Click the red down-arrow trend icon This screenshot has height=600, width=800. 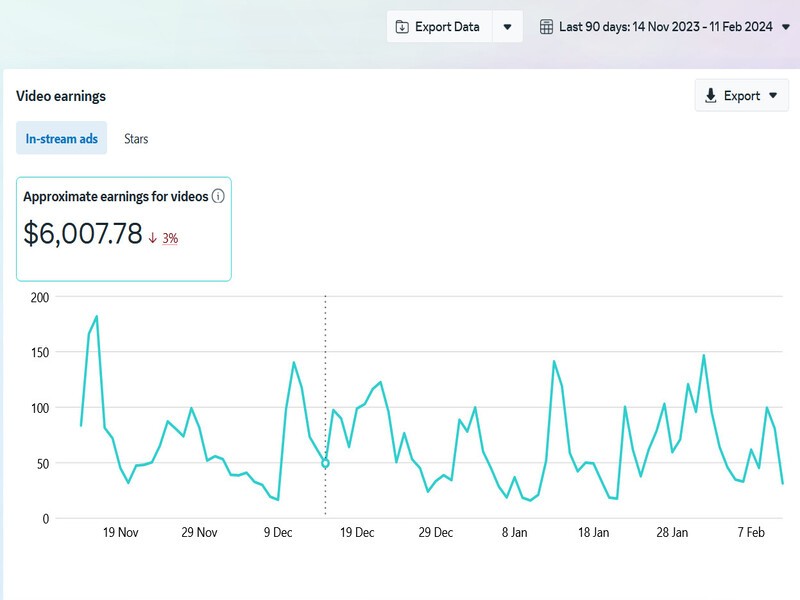point(153,238)
